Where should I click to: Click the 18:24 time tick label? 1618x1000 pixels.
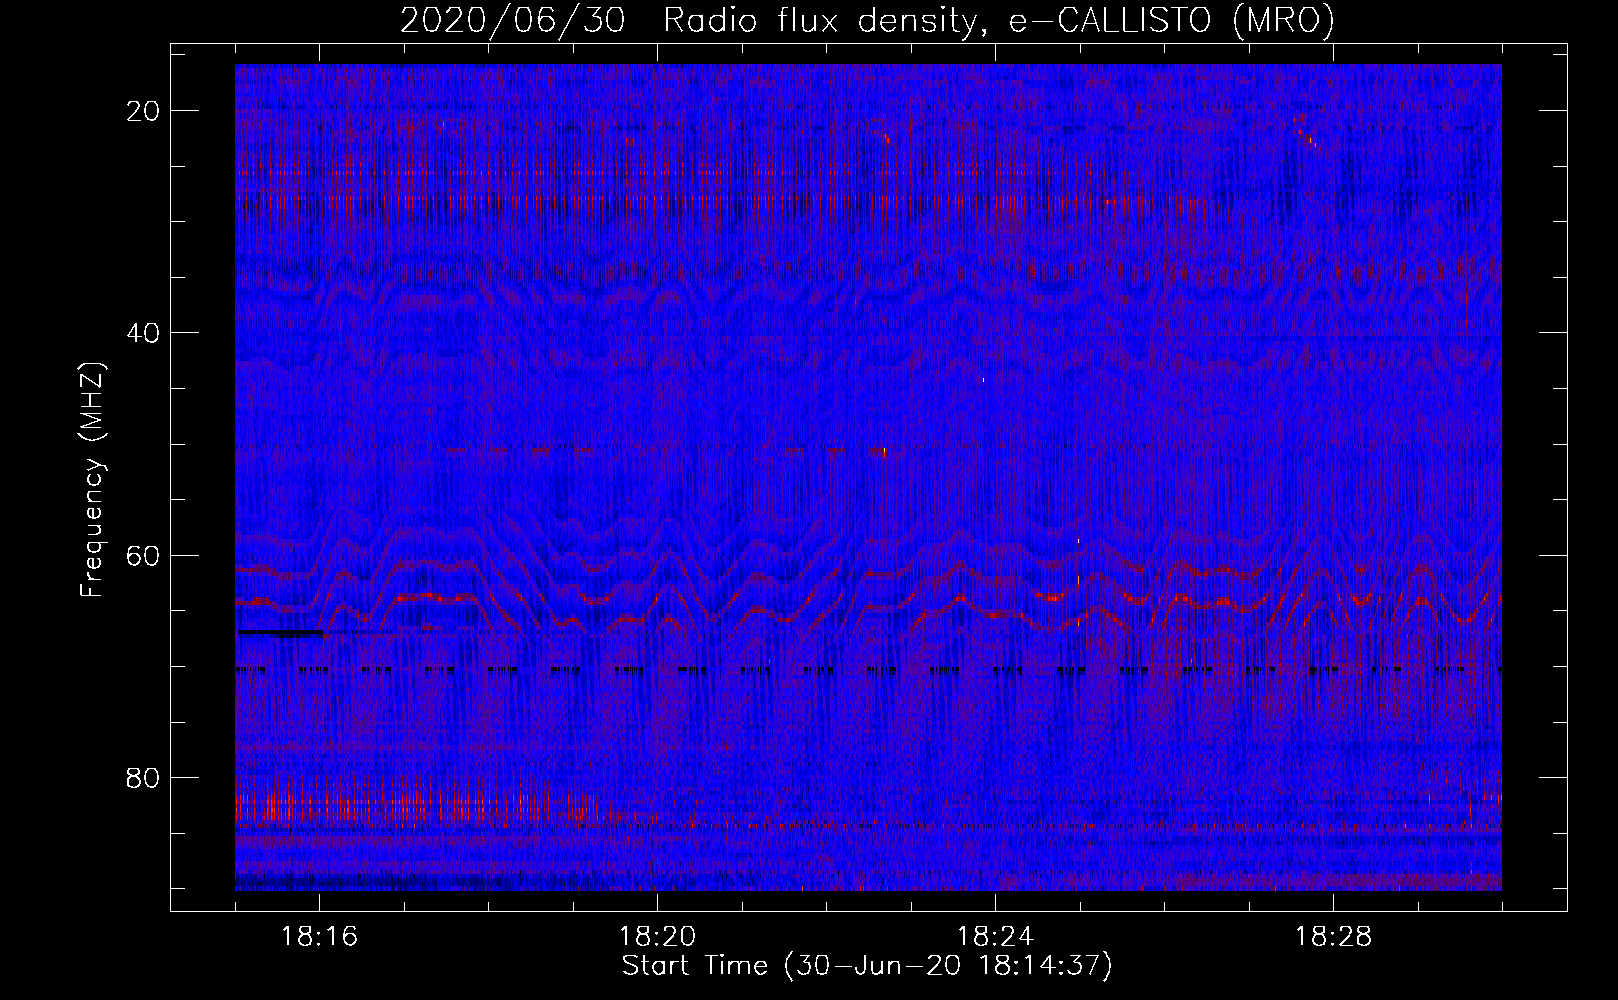pos(995,937)
